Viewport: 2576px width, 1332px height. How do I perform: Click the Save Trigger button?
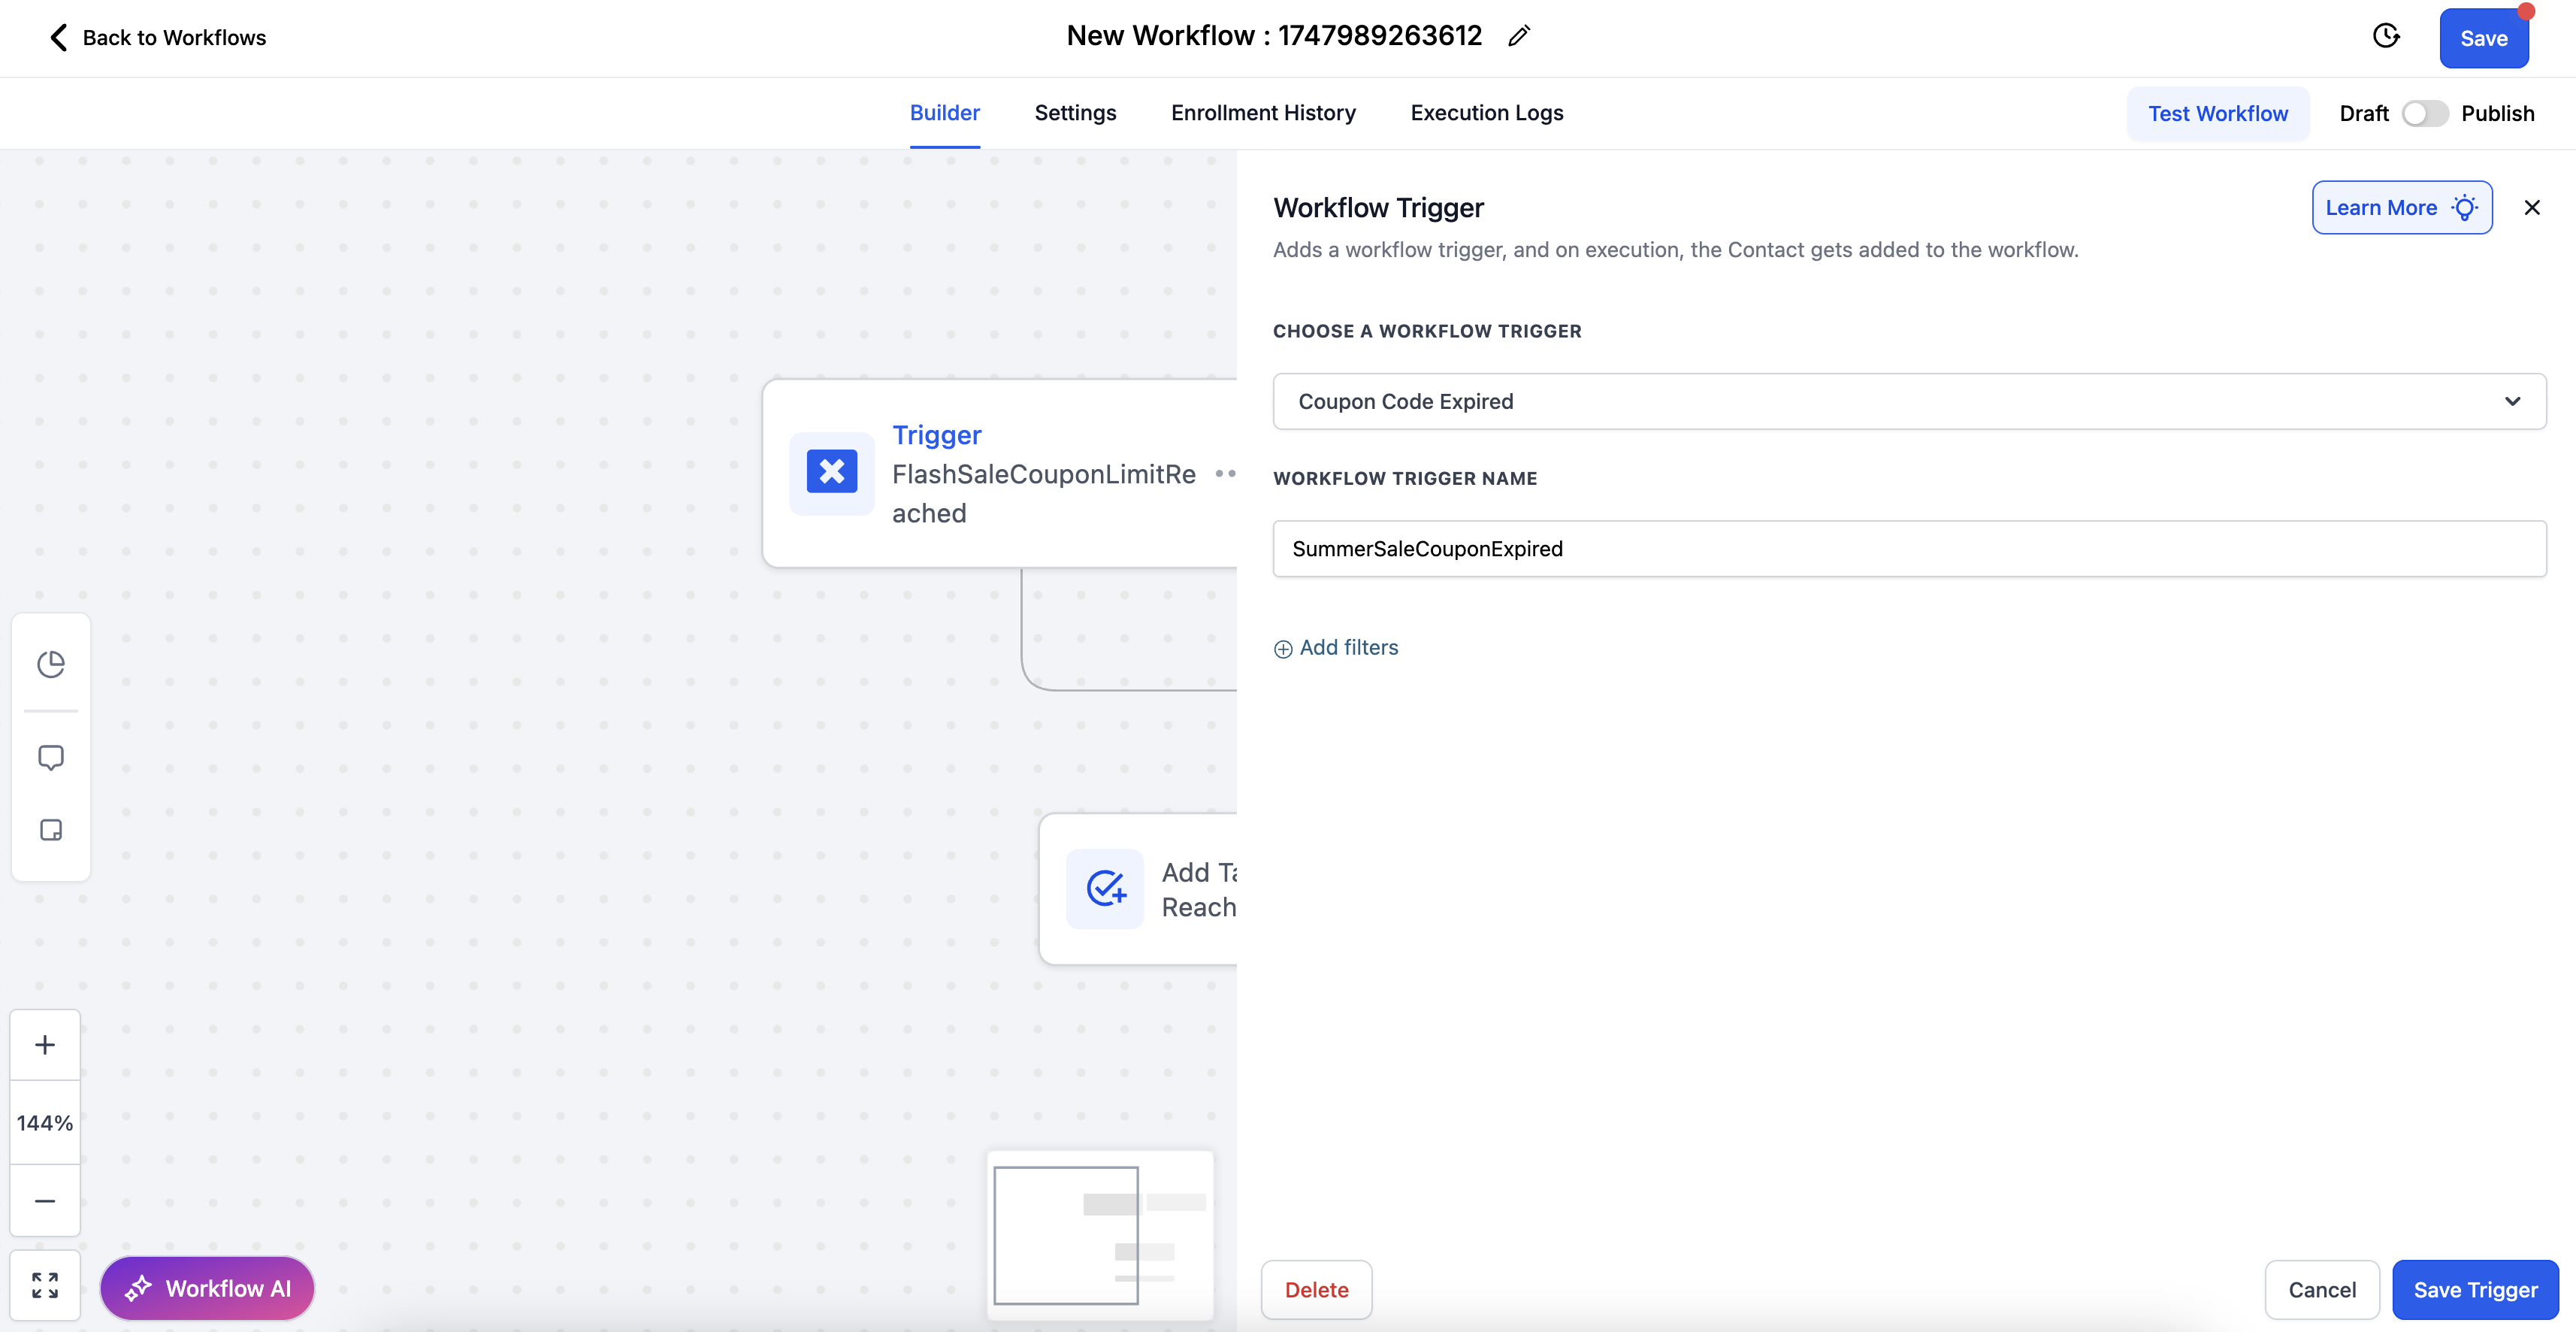2475,1290
